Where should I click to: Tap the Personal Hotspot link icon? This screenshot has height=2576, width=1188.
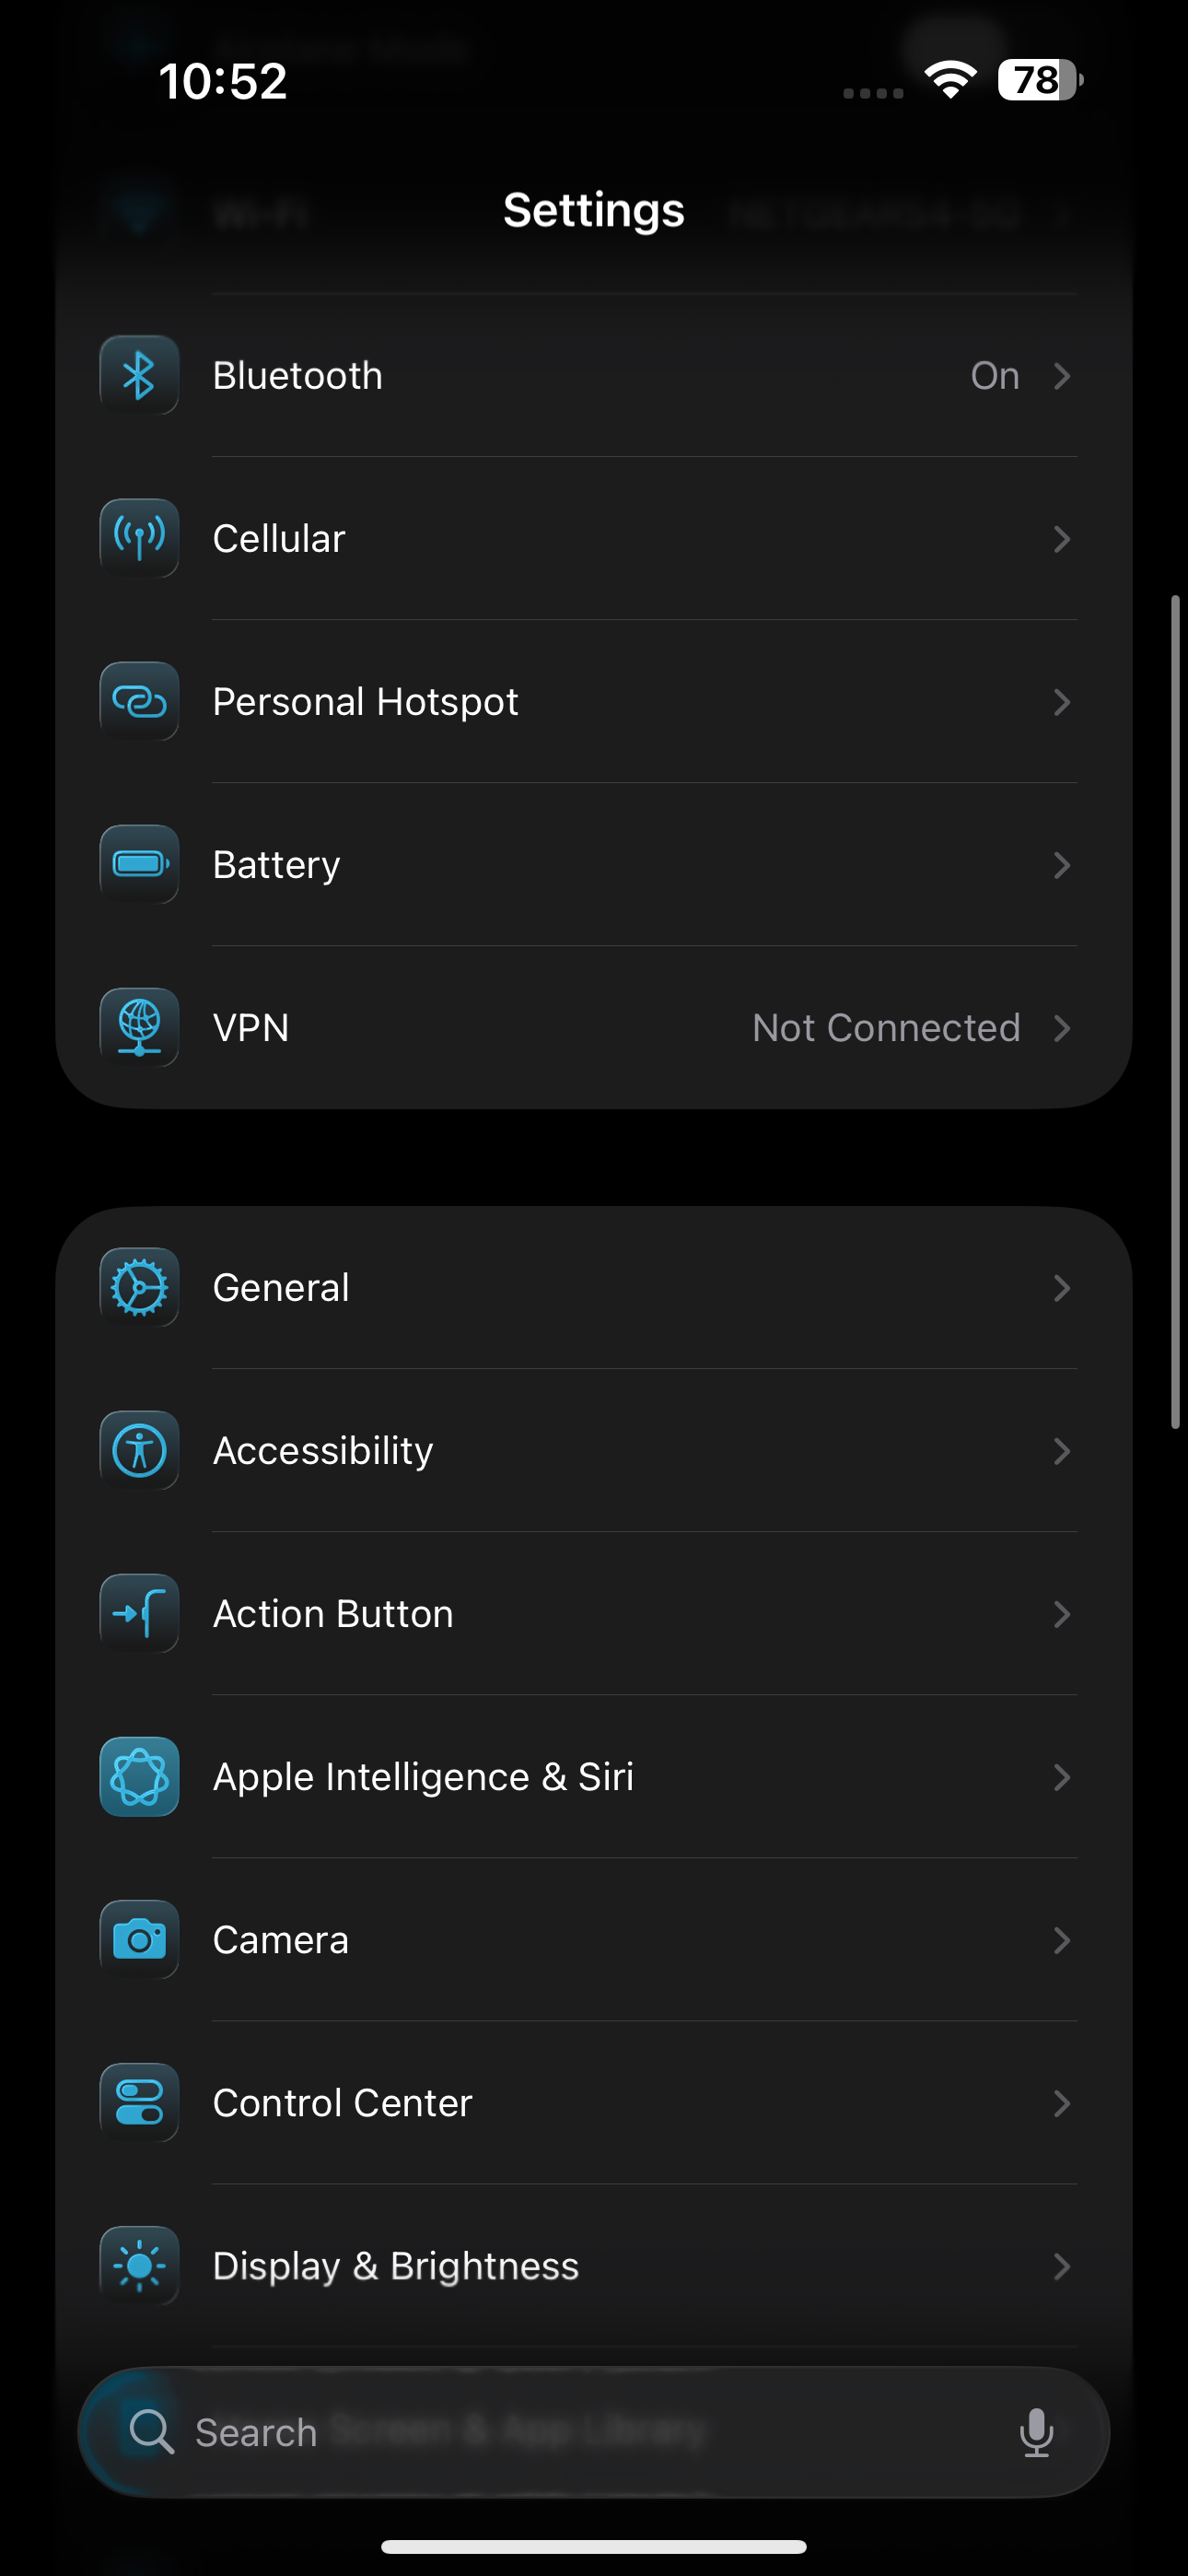click(139, 702)
